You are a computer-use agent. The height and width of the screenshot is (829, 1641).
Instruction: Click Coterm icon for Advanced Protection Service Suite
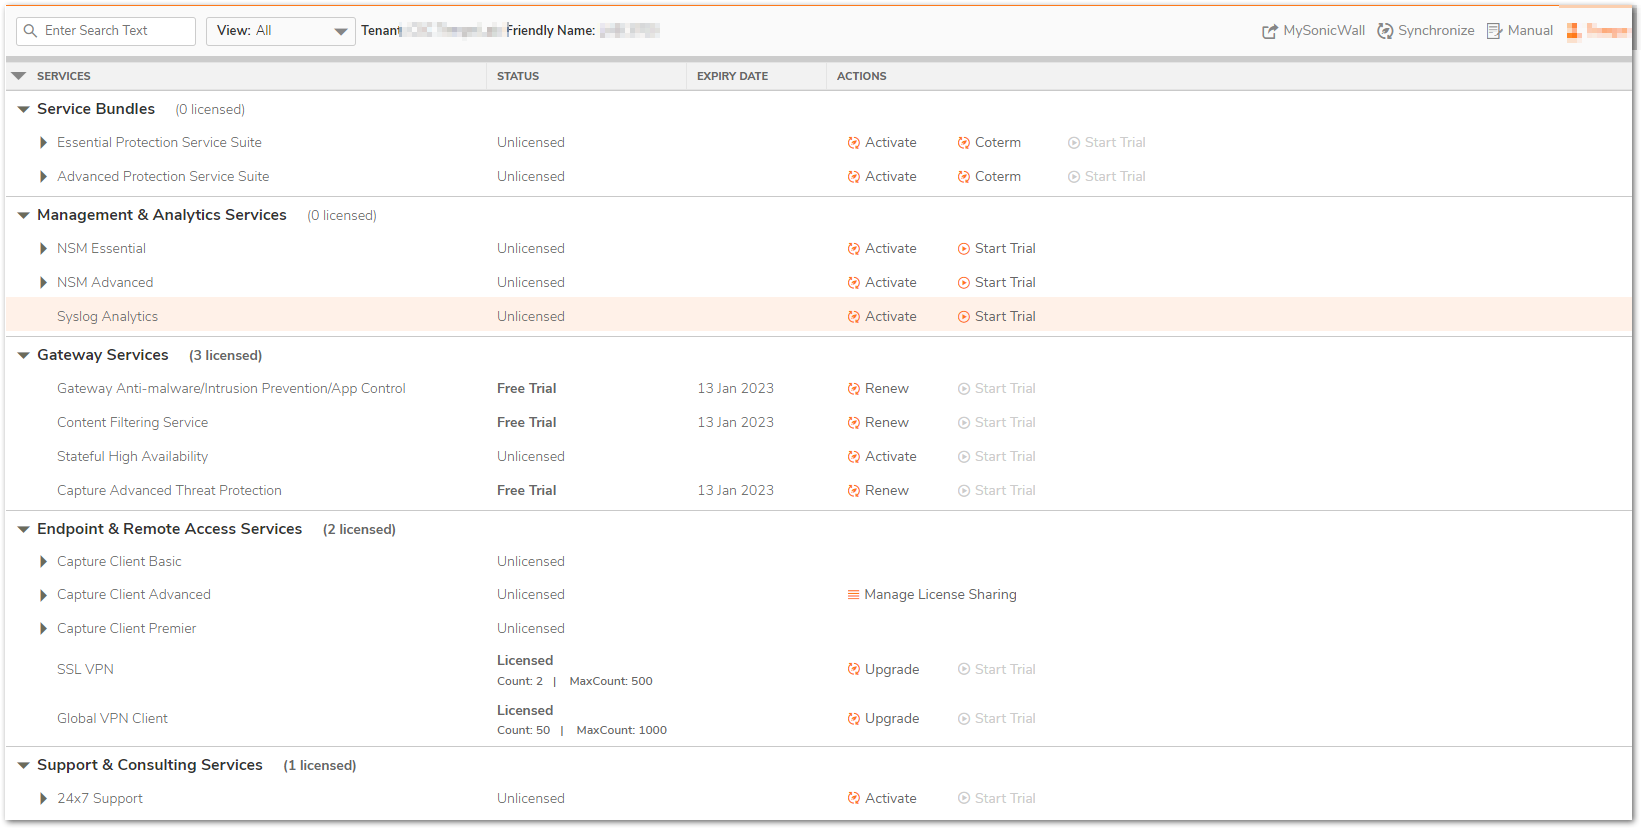(963, 177)
